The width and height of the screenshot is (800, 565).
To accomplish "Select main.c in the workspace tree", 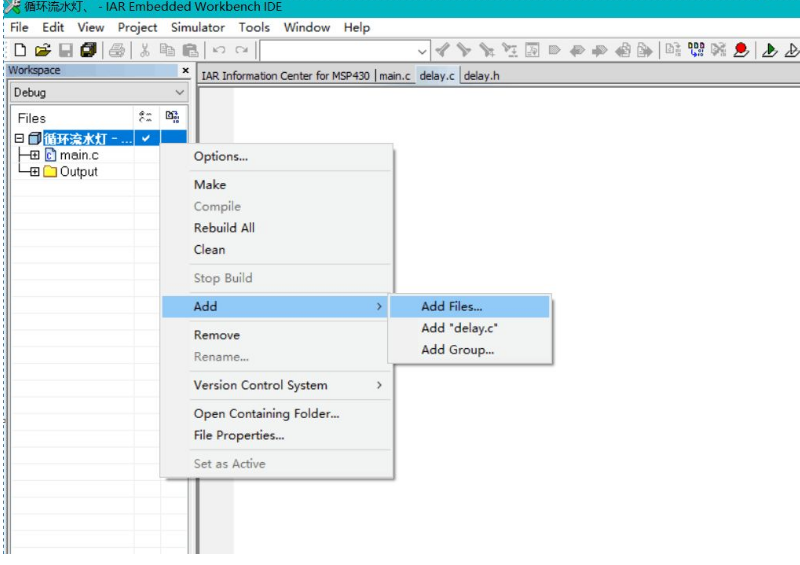I will 79,155.
